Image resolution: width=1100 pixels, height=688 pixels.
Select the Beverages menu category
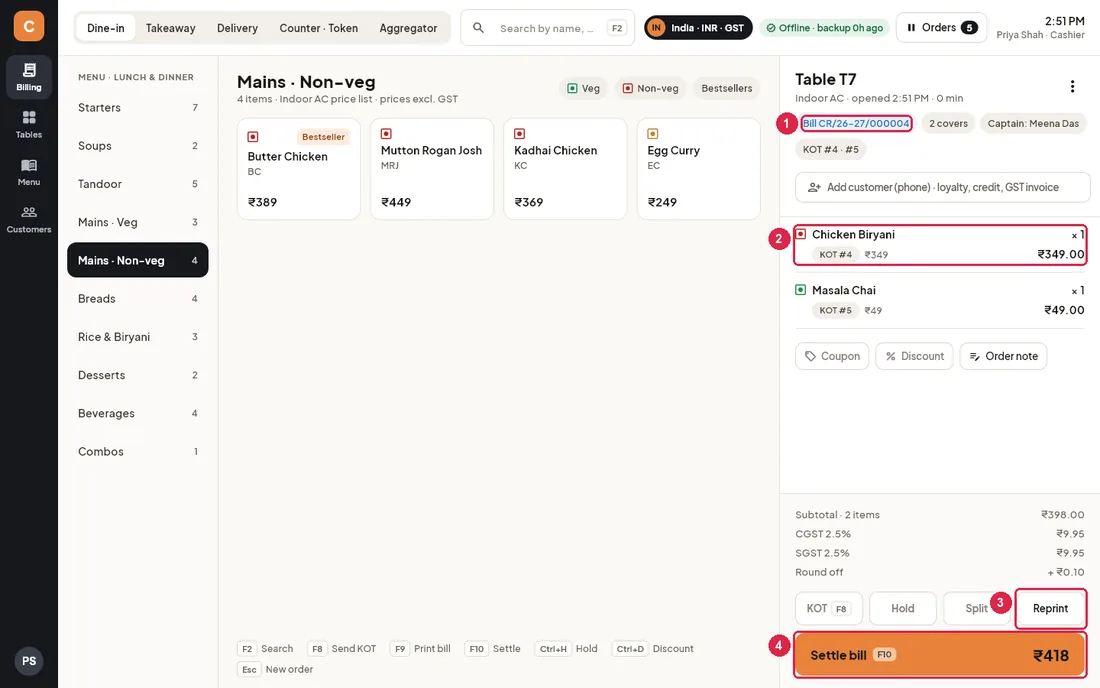(x=138, y=413)
